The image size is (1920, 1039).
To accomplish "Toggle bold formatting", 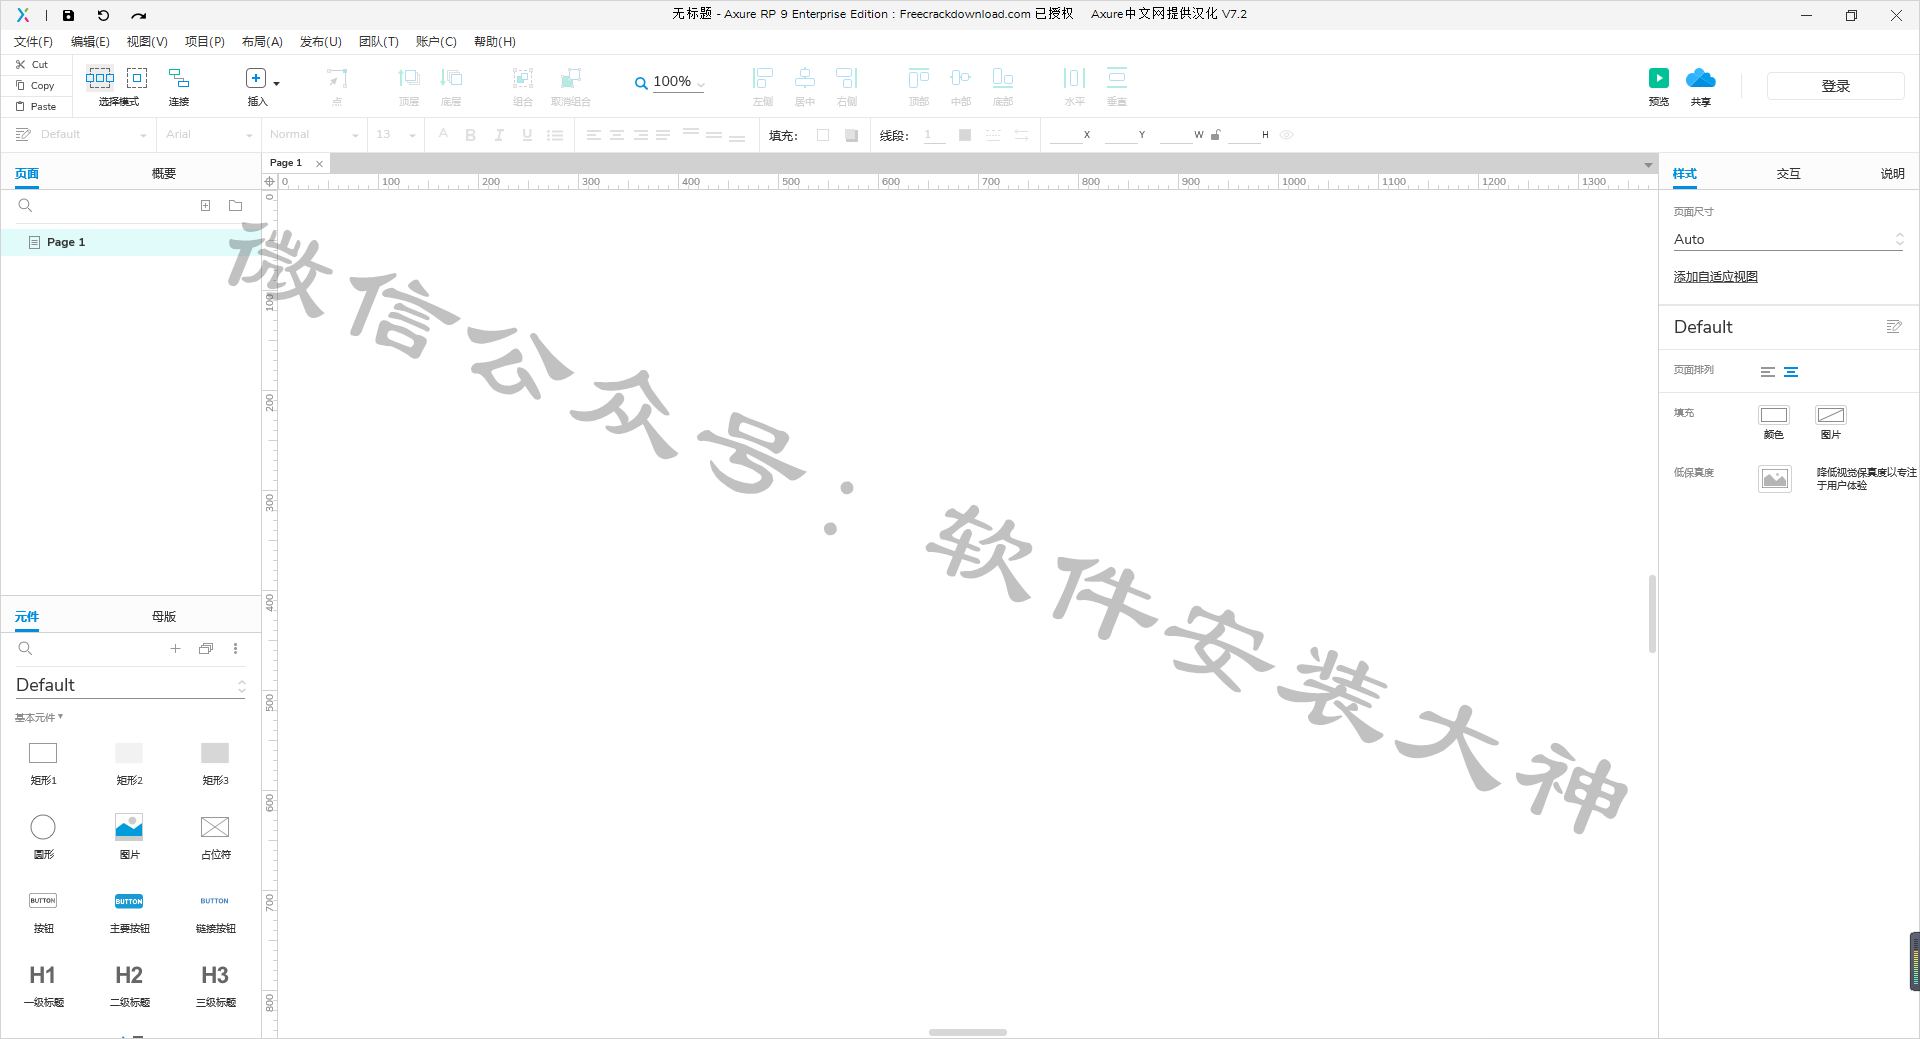I will [470, 135].
